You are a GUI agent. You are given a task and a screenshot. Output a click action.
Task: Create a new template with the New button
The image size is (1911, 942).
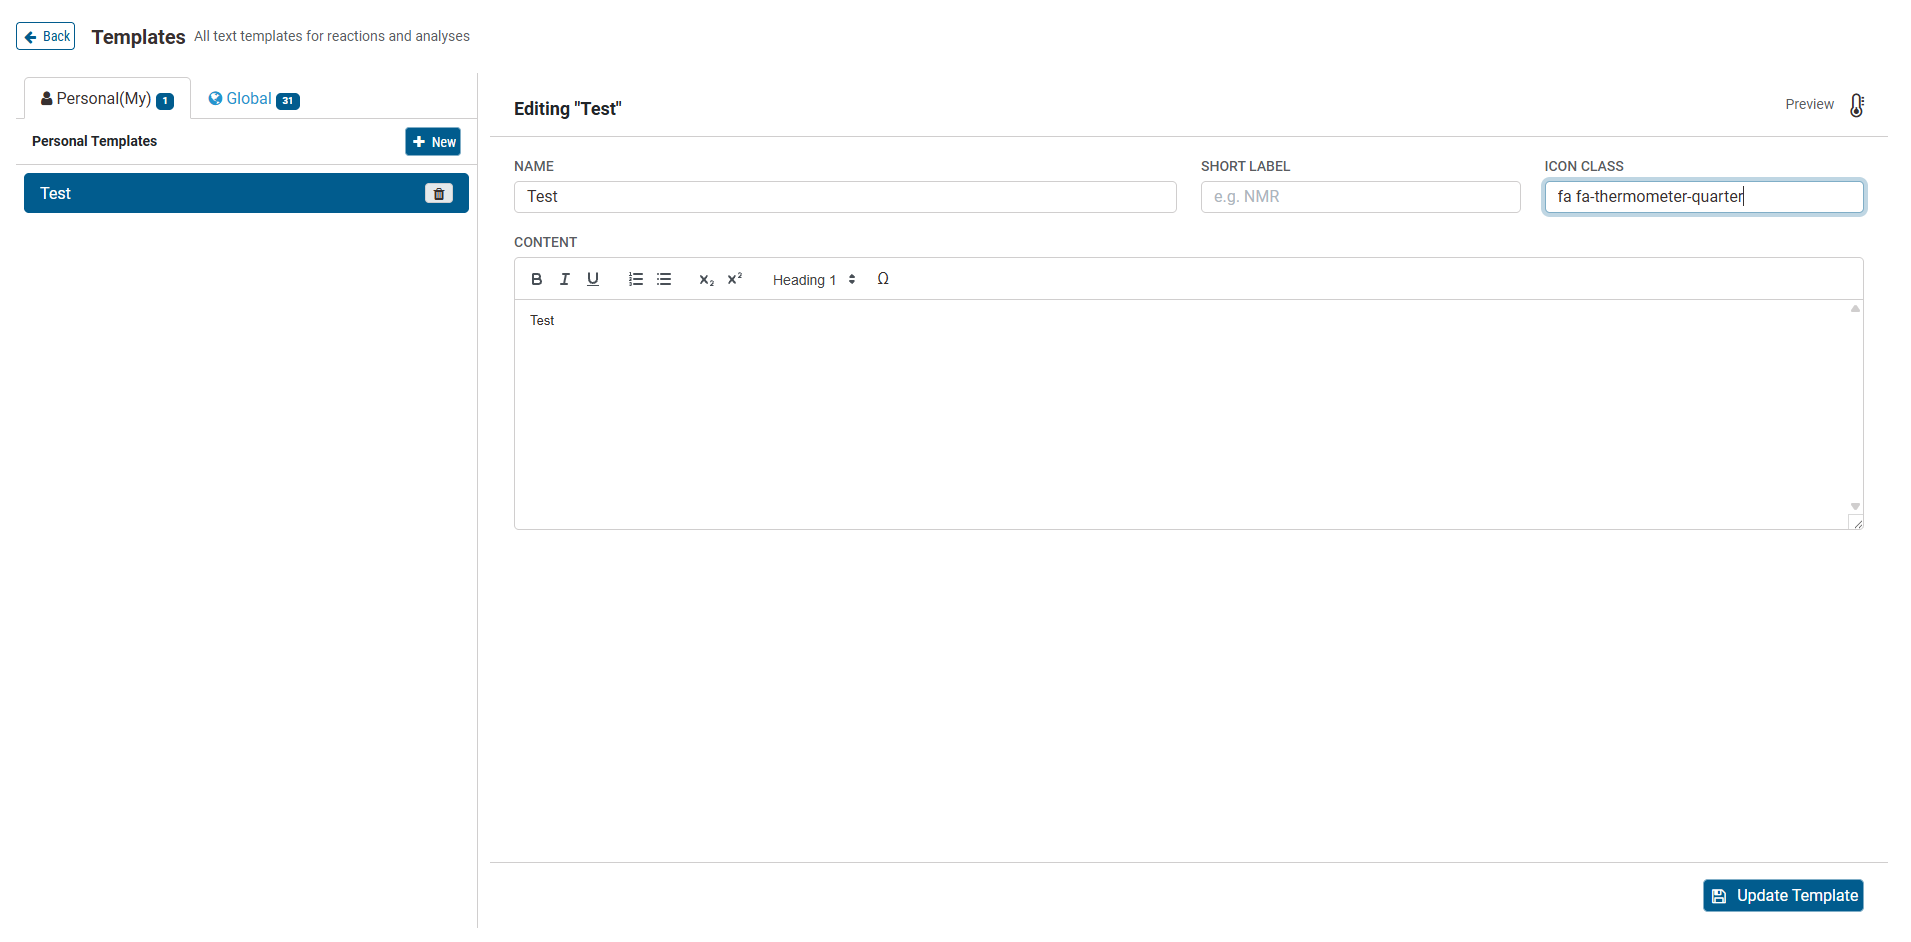(432, 141)
